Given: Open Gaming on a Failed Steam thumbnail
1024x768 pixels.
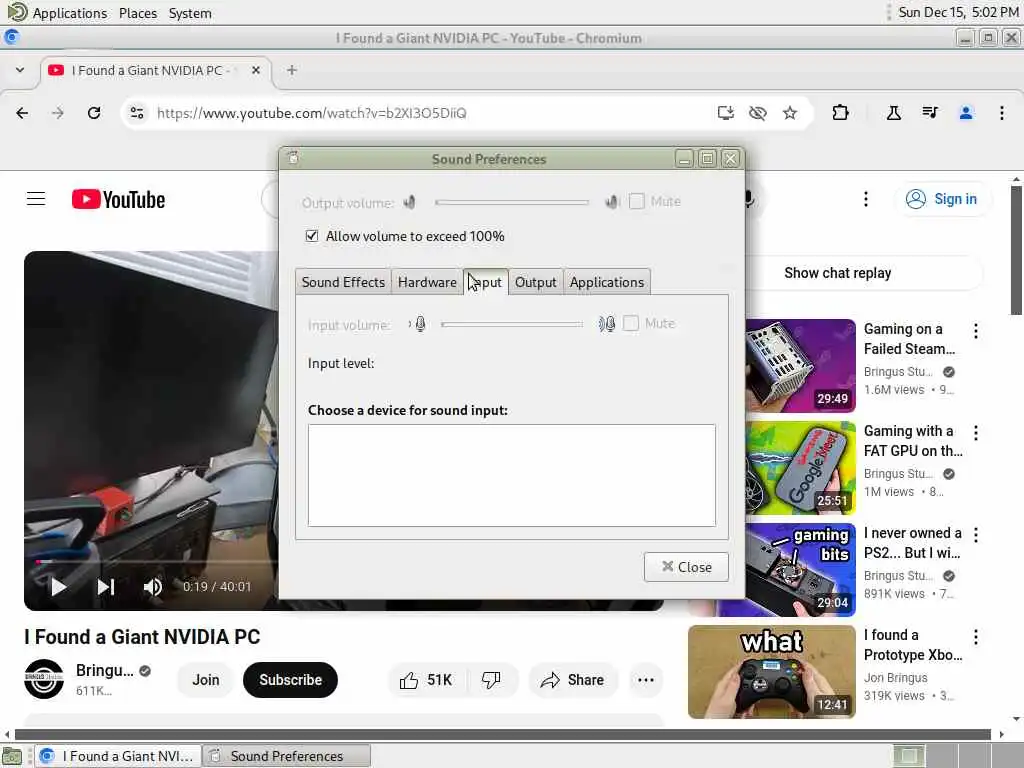Looking at the screenshot, I should pos(801,366).
